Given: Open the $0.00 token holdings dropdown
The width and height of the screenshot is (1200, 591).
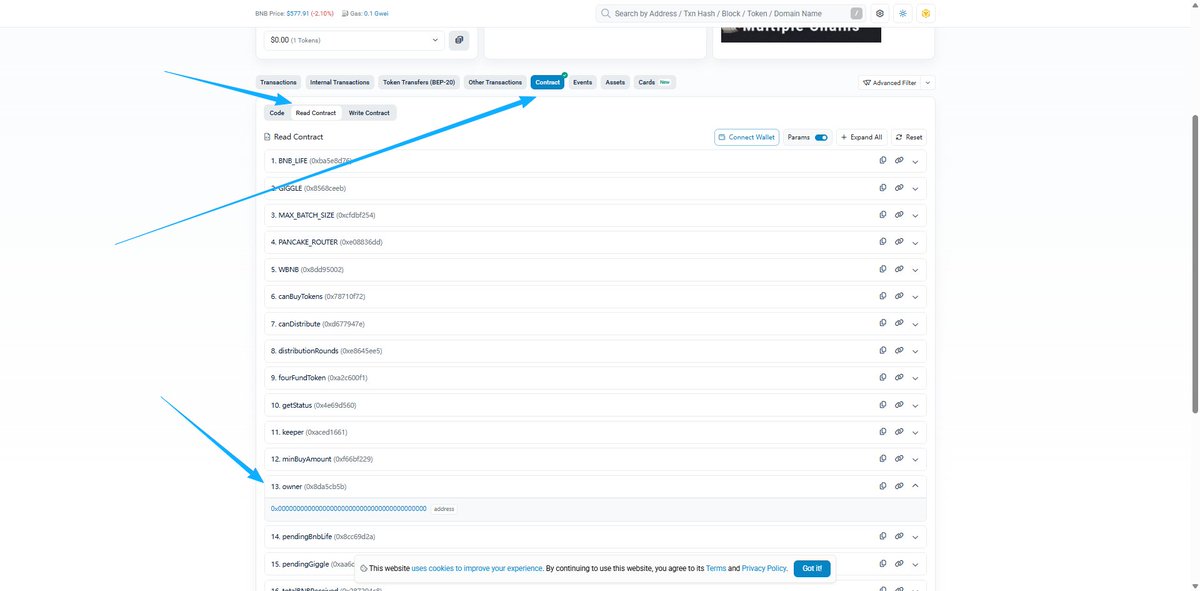Looking at the screenshot, I should coord(353,40).
